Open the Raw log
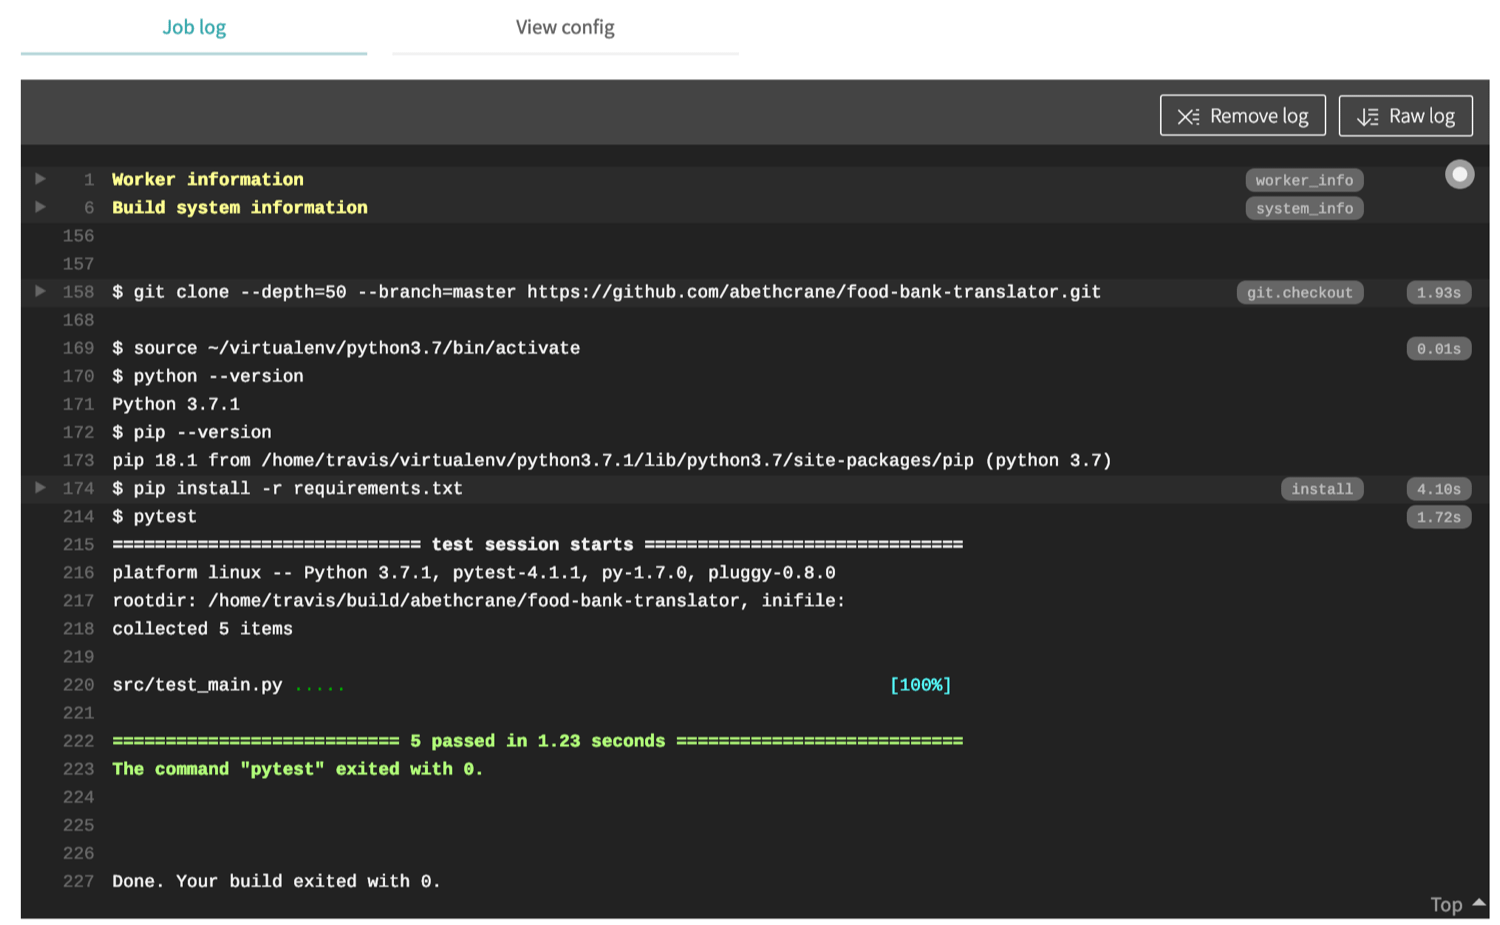Screen dimensions: 1500x925 (1406, 115)
